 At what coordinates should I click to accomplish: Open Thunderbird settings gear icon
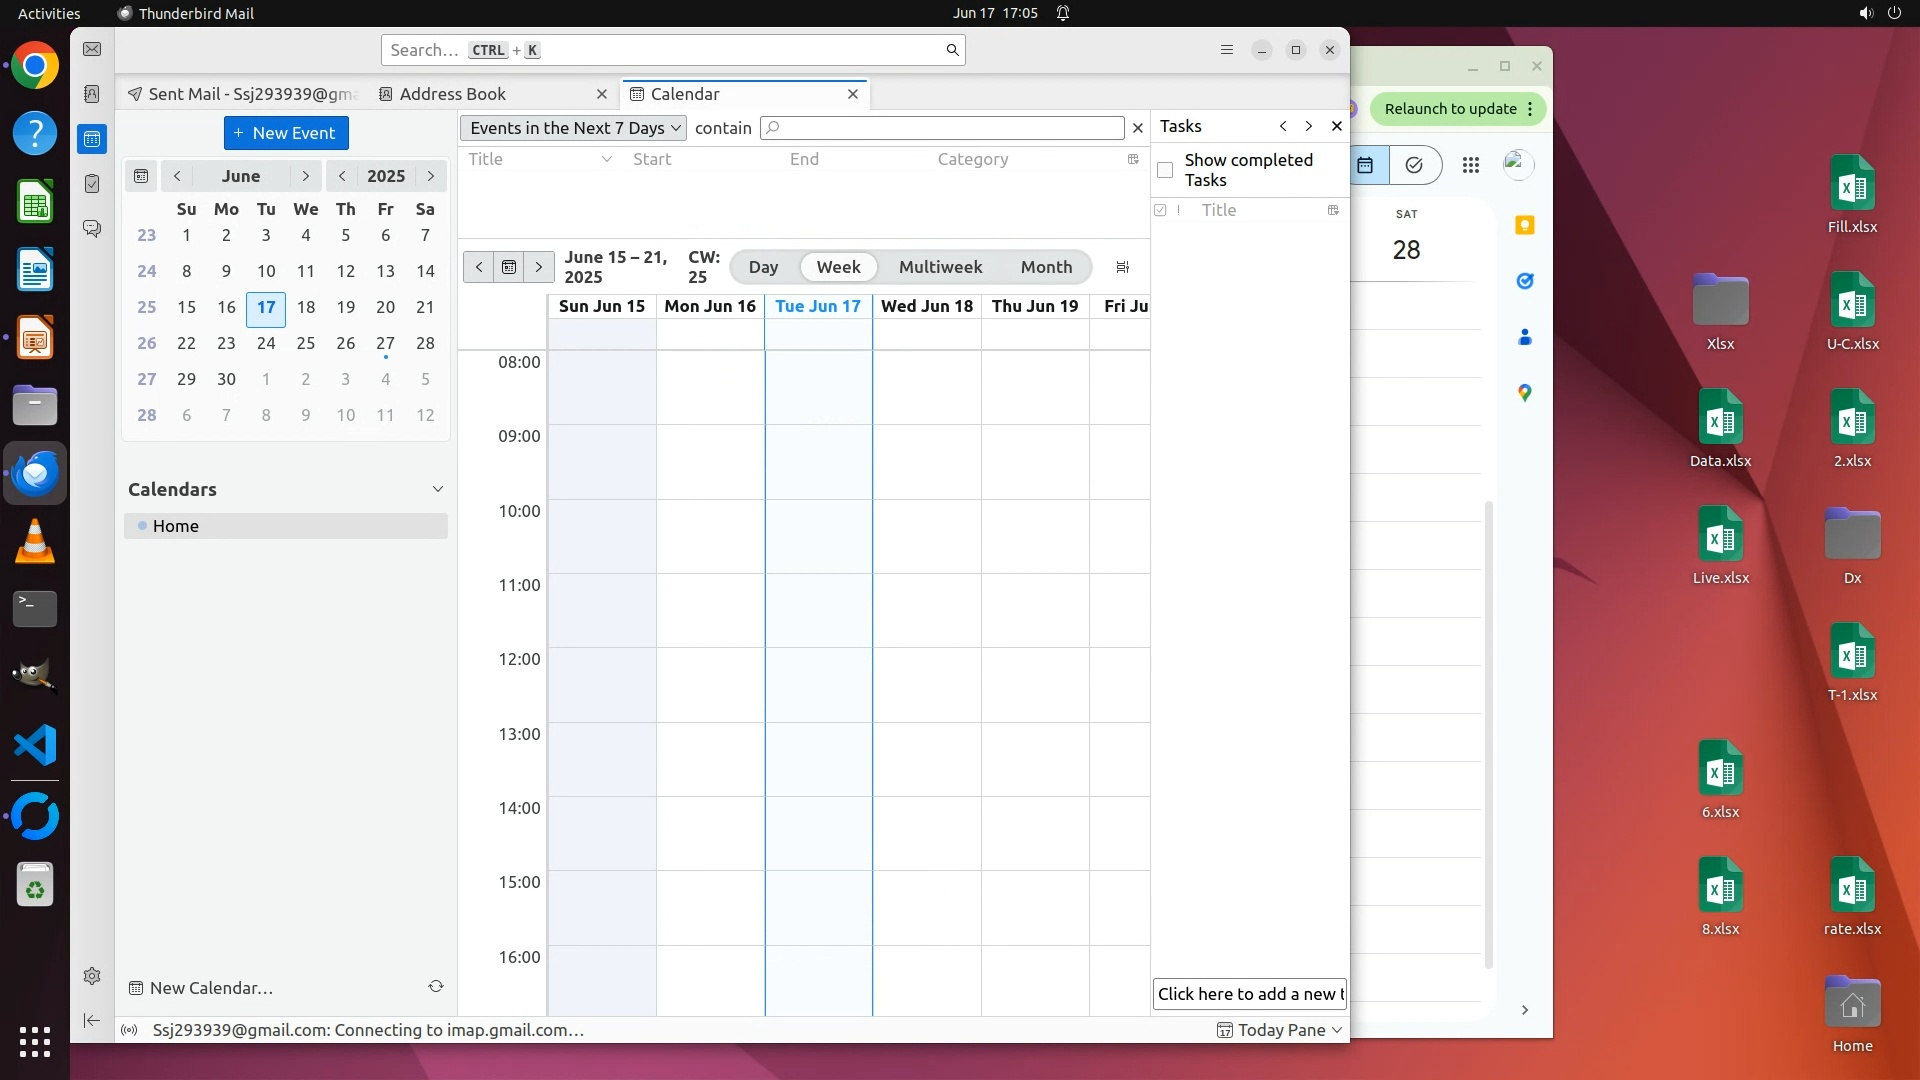click(x=92, y=976)
